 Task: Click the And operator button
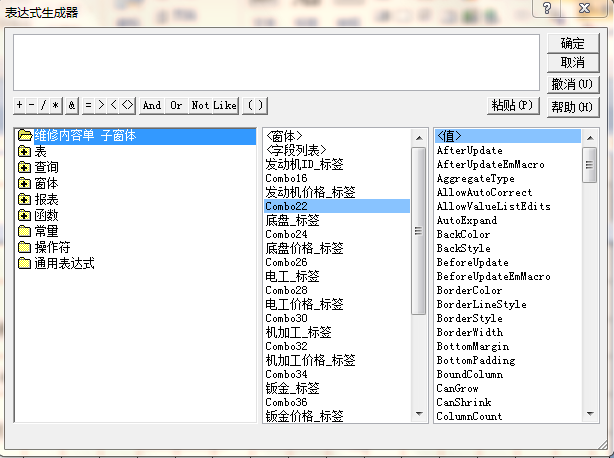pyautogui.click(x=151, y=105)
